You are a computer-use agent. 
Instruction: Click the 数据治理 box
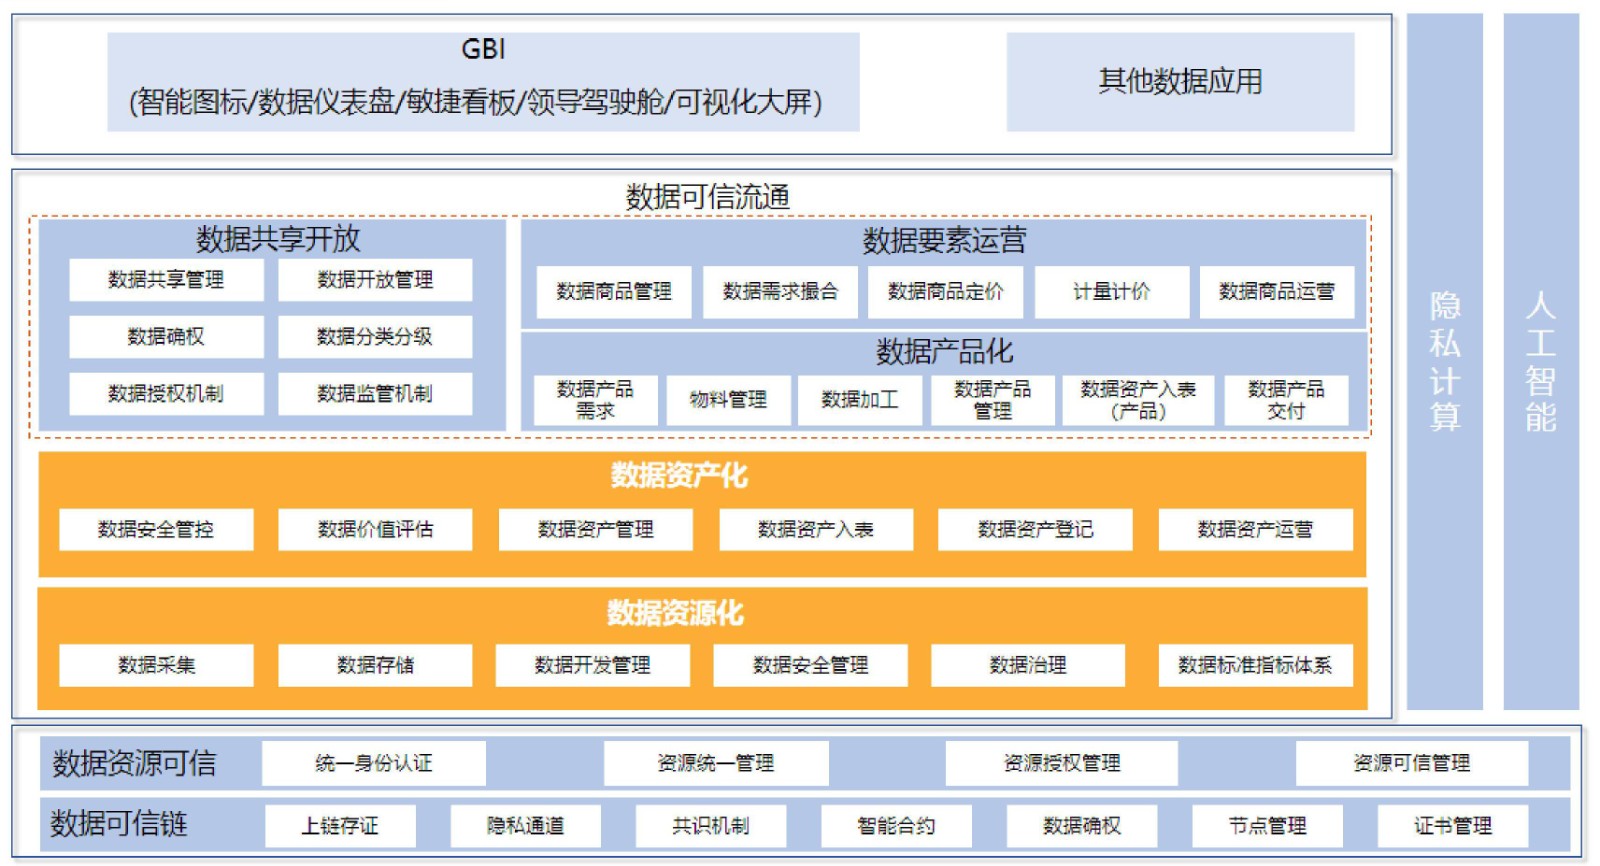[1028, 666]
